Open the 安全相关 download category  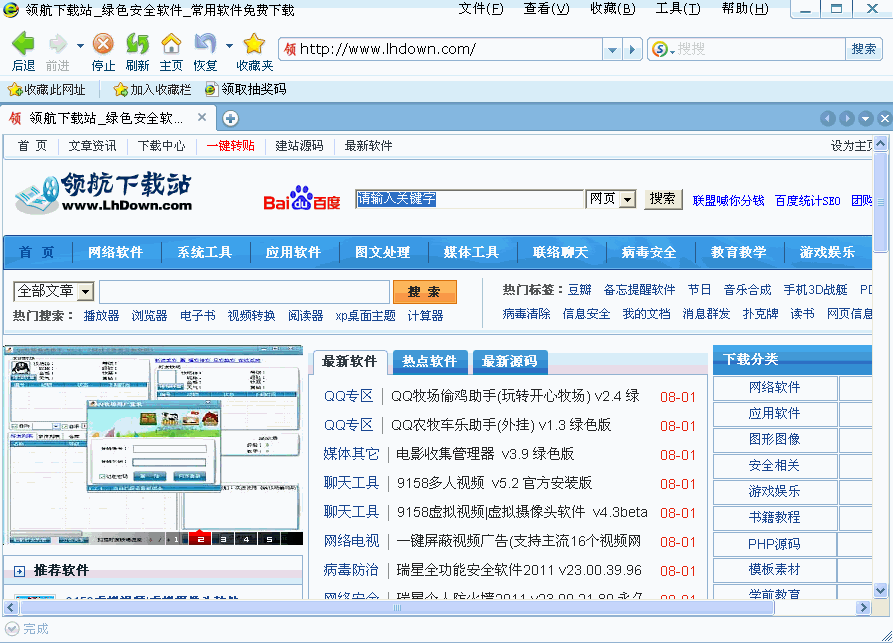[775, 466]
